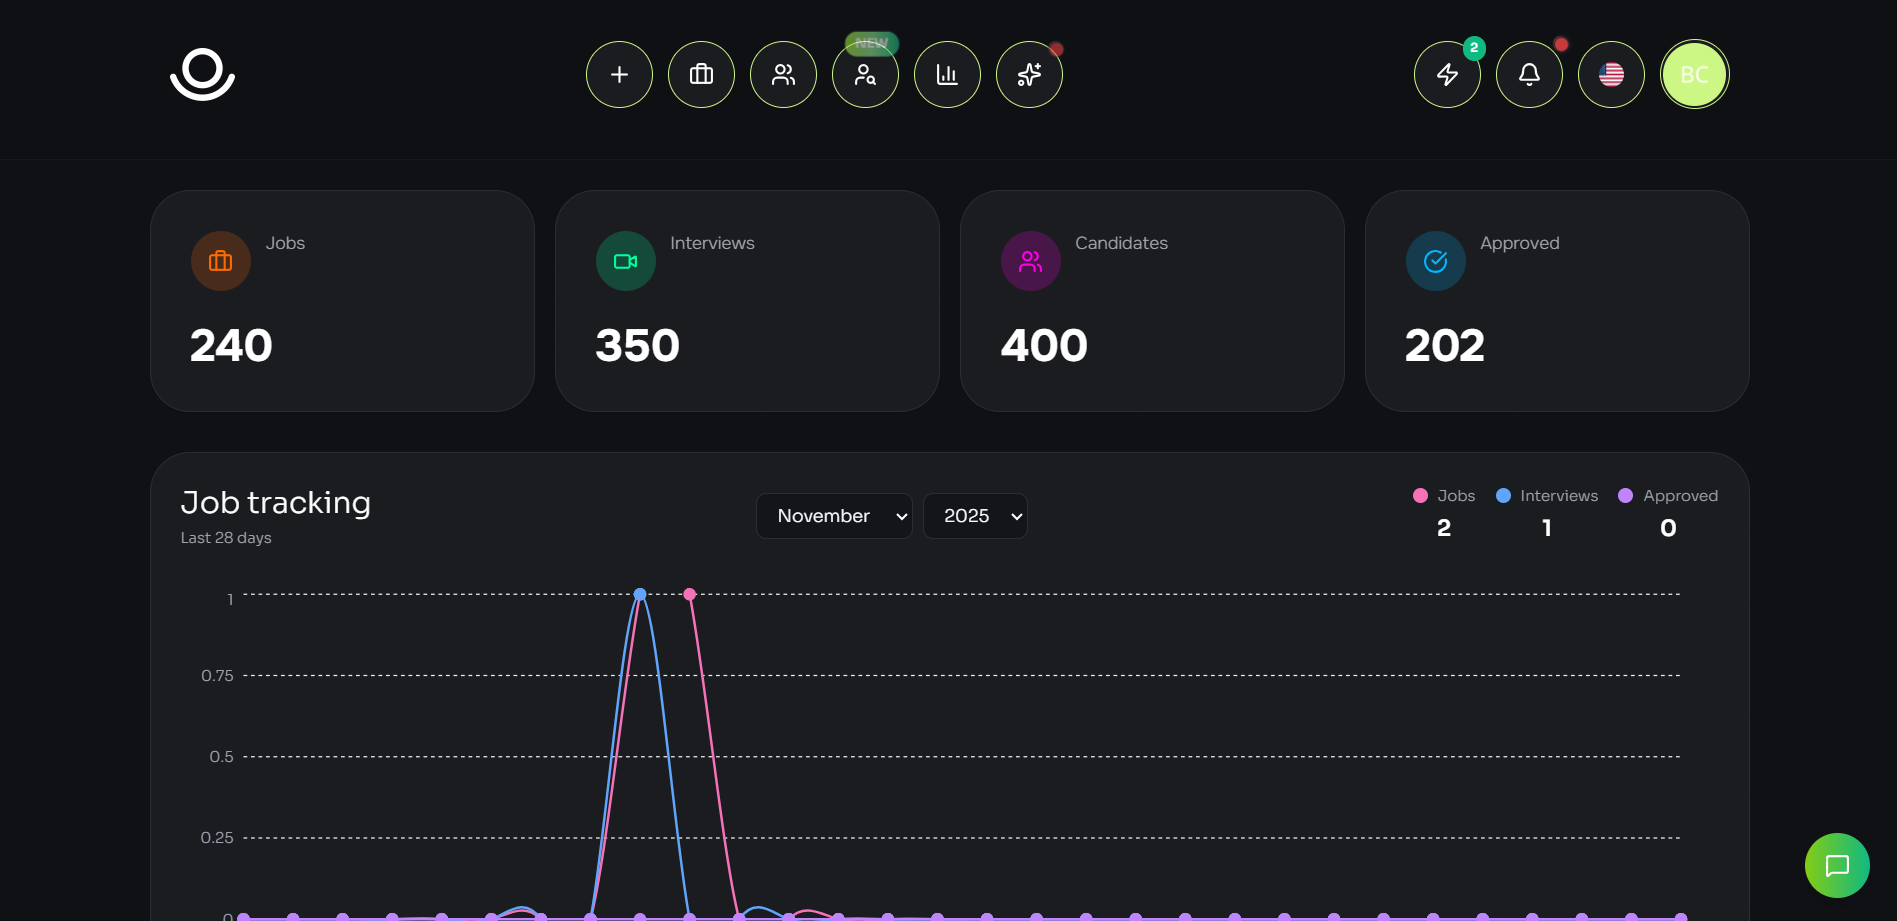Click the pink dot beside Jobs legend label
This screenshot has width=1897, height=921.
coord(1420,495)
